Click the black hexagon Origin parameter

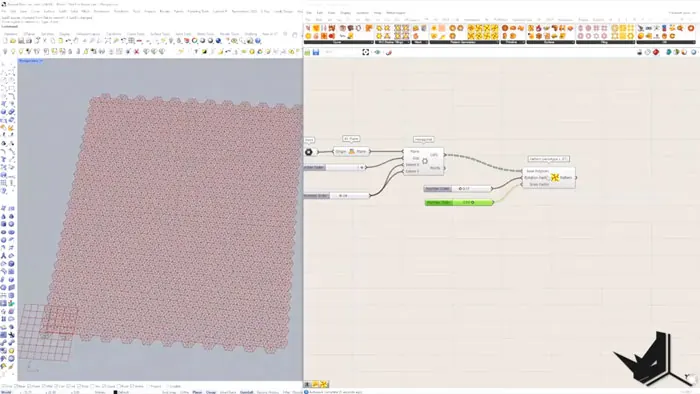(308, 152)
